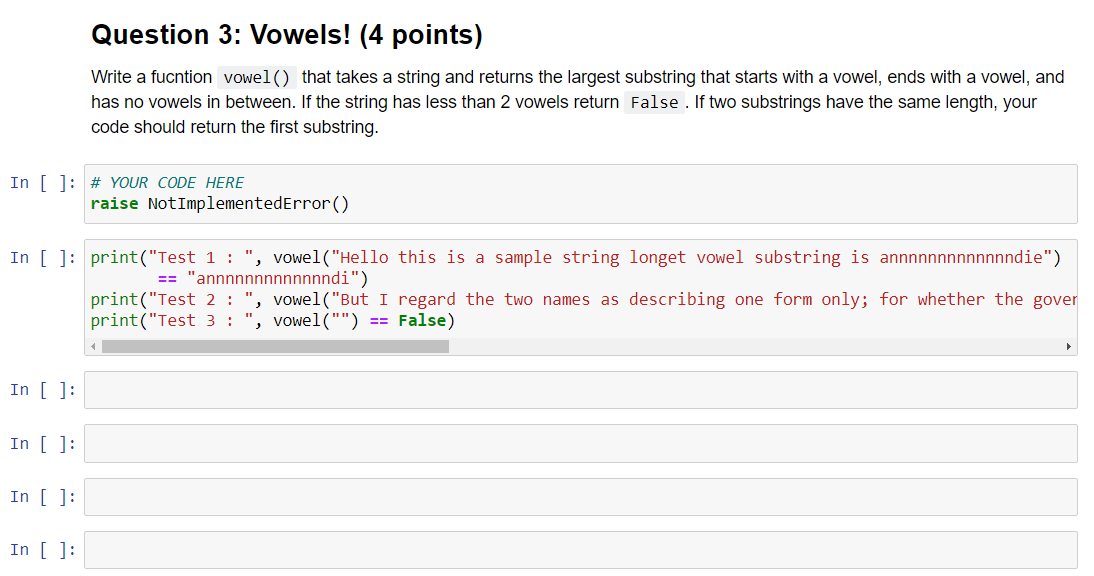Click the first empty code cell below the tests
This screenshot has width=1094, height=576.
580,390
